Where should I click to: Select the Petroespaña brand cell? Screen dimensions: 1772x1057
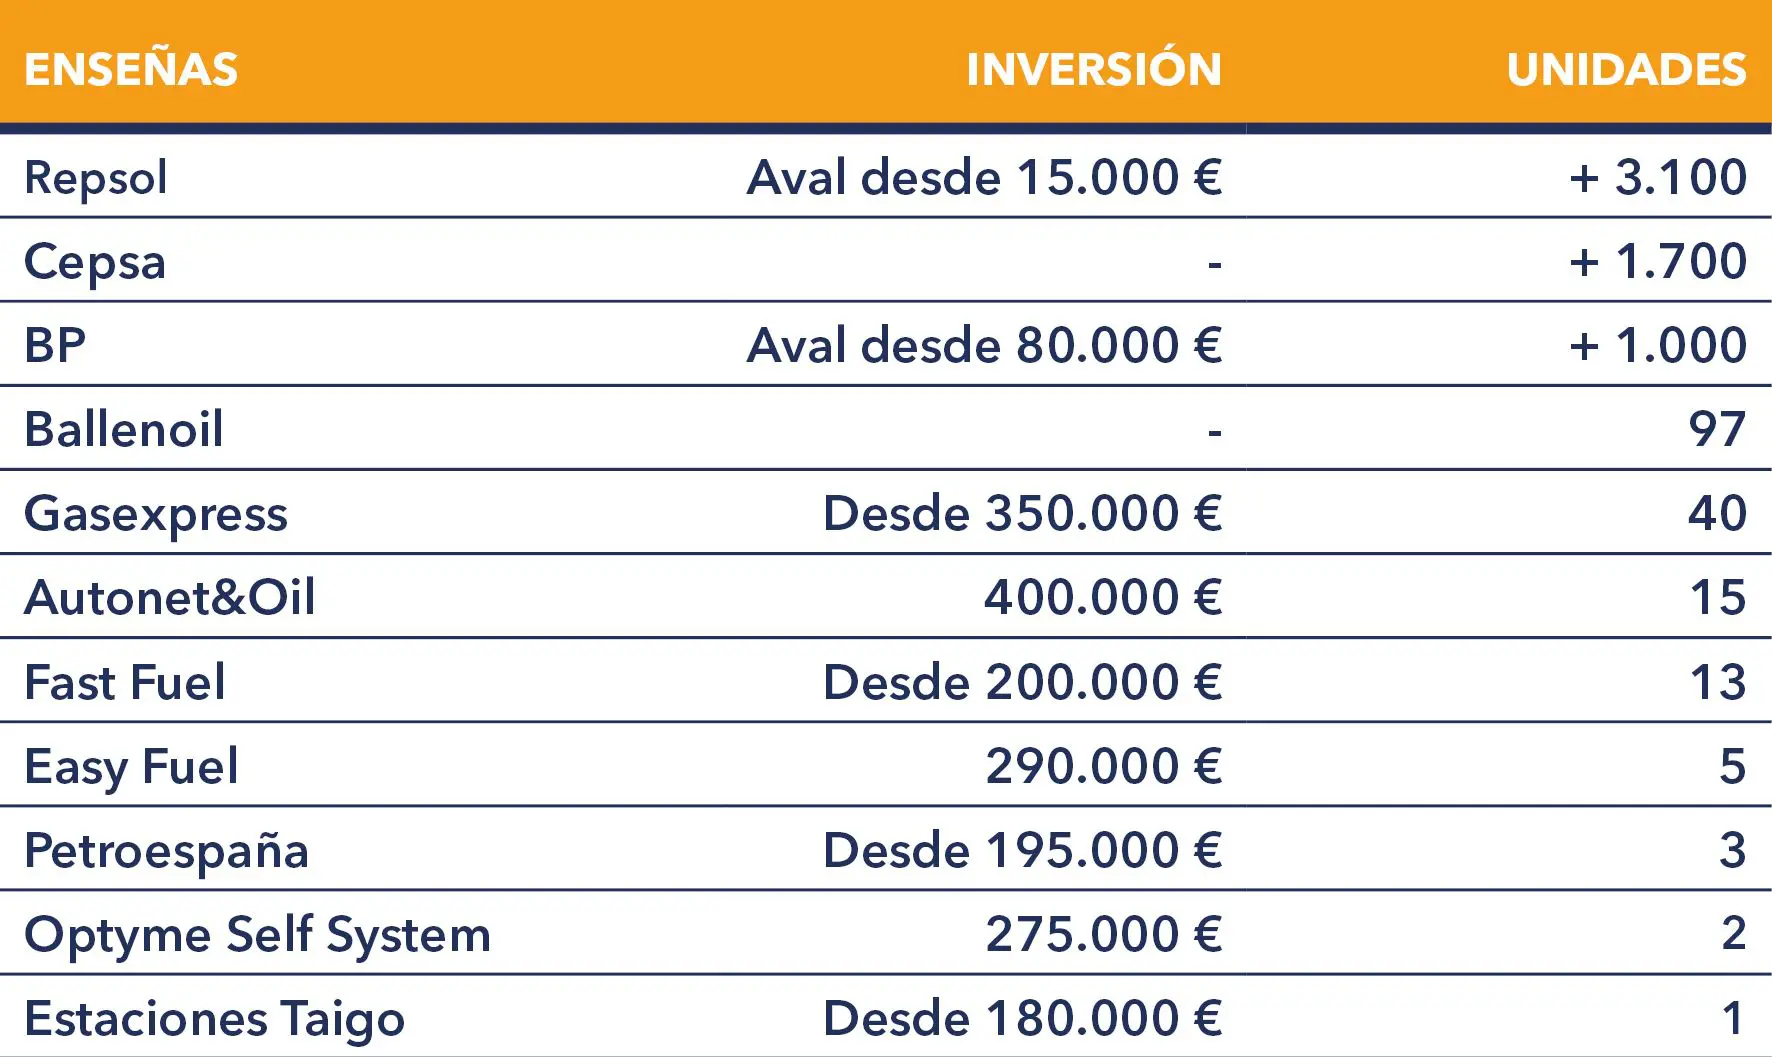(x=167, y=851)
